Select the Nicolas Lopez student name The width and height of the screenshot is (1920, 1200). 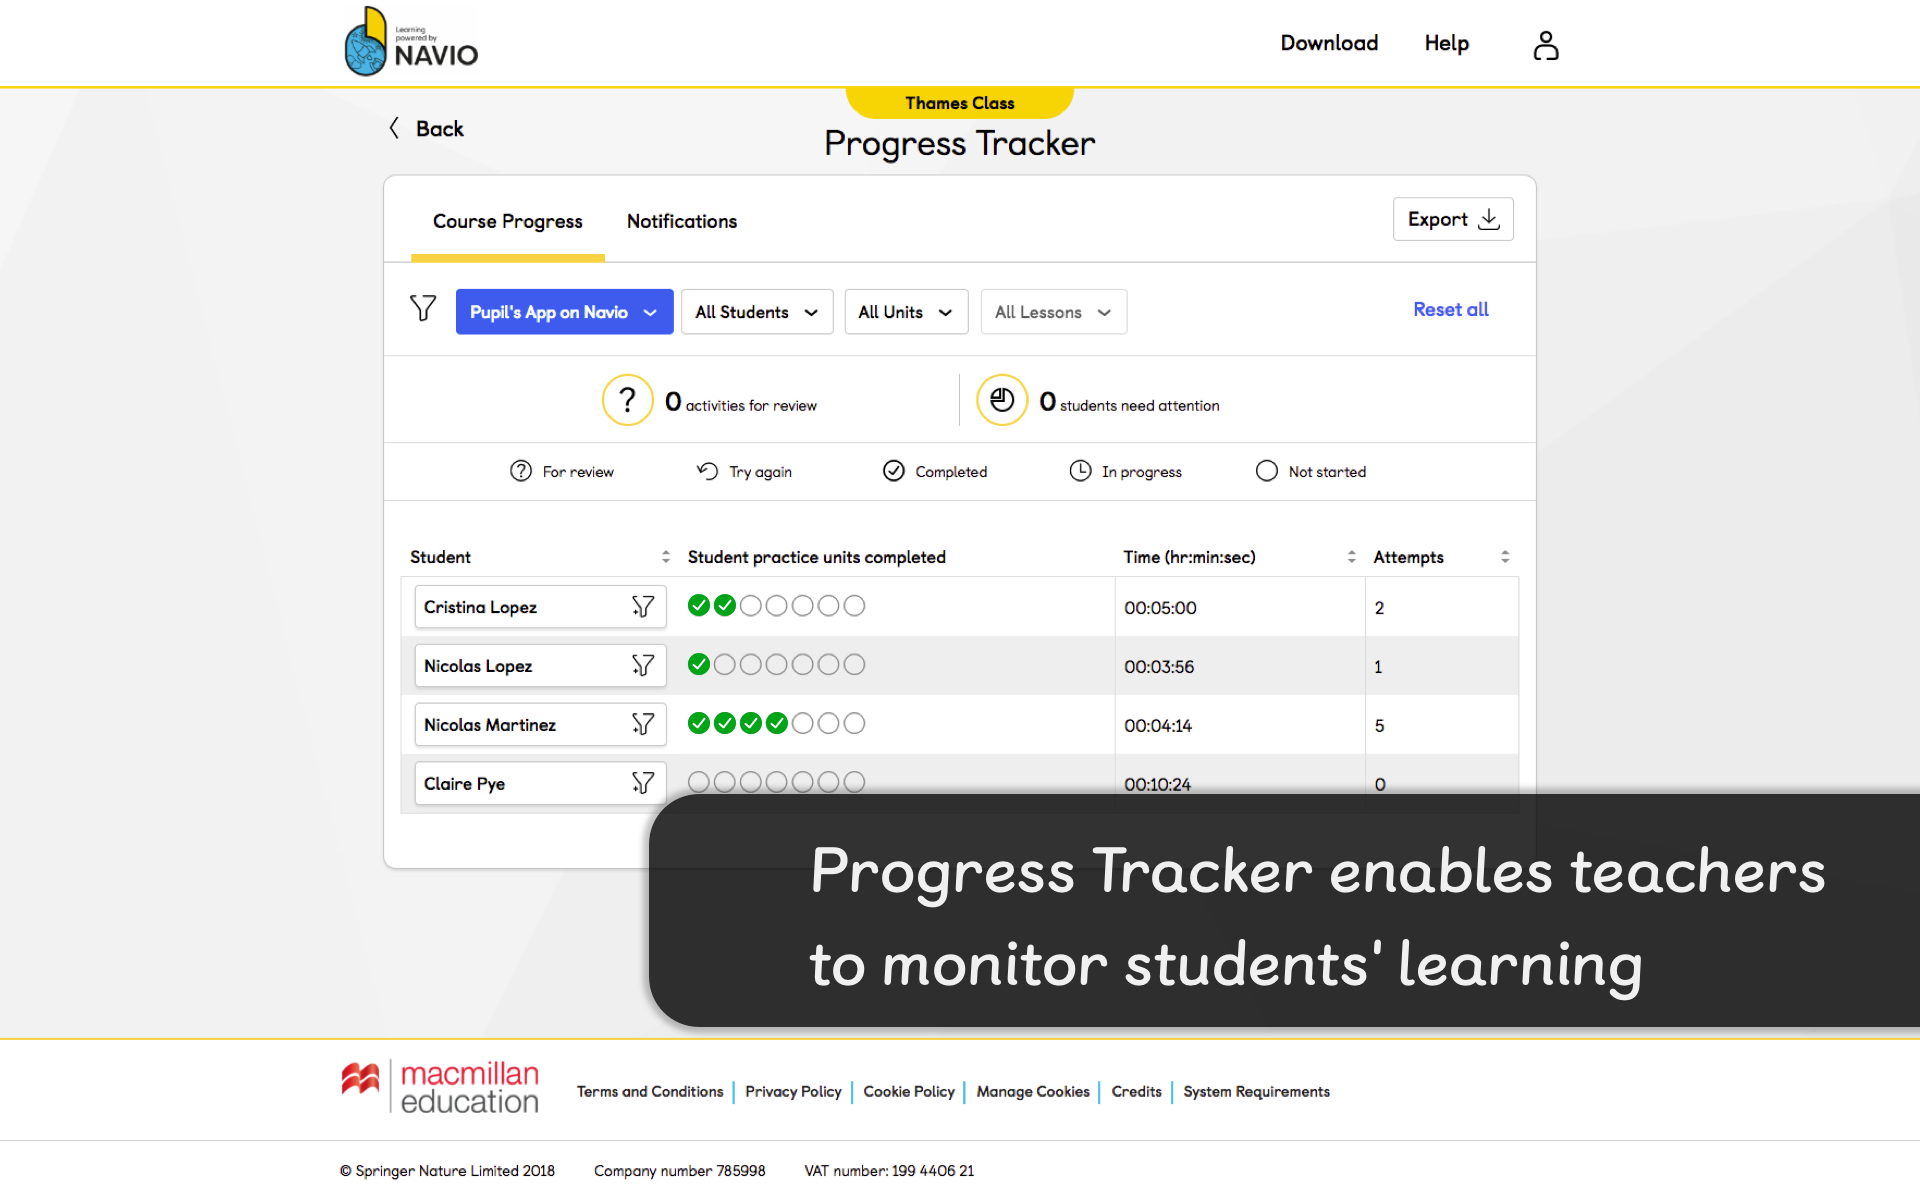[x=478, y=666]
